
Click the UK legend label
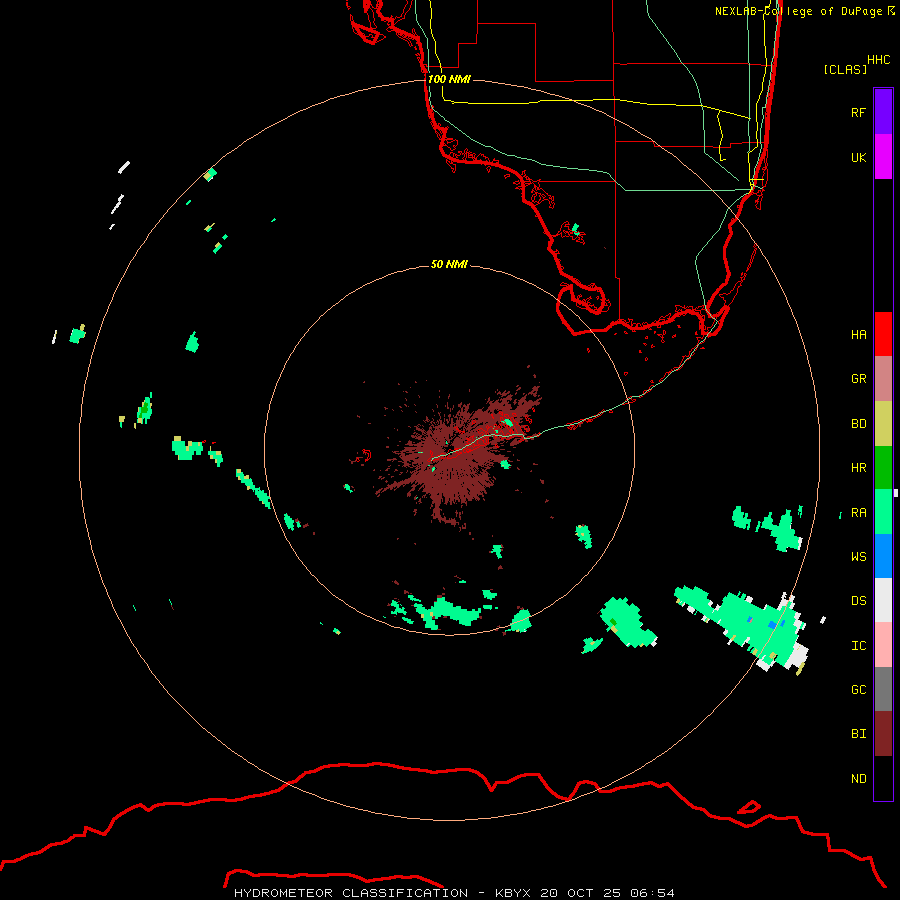point(858,158)
